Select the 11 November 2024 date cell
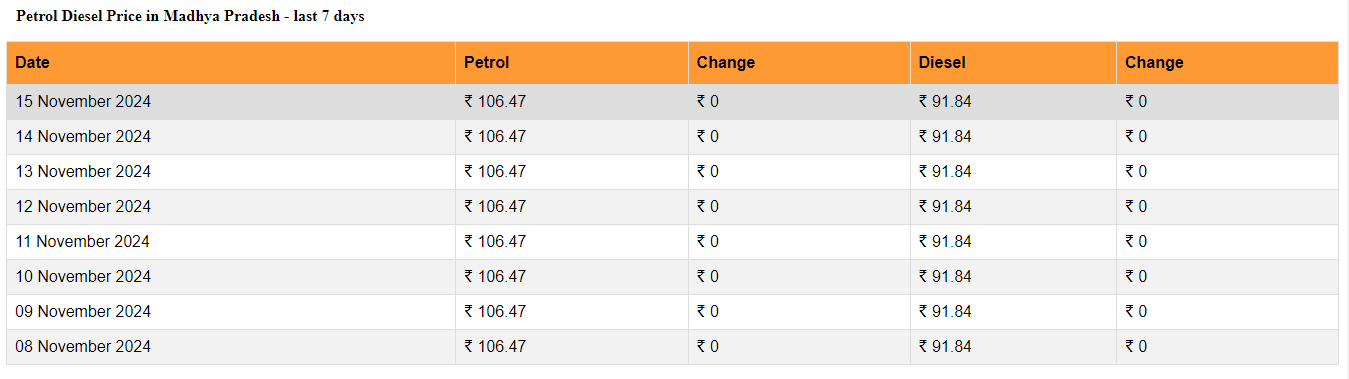Image resolution: width=1349 pixels, height=379 pixels. (x=231, y=242)
